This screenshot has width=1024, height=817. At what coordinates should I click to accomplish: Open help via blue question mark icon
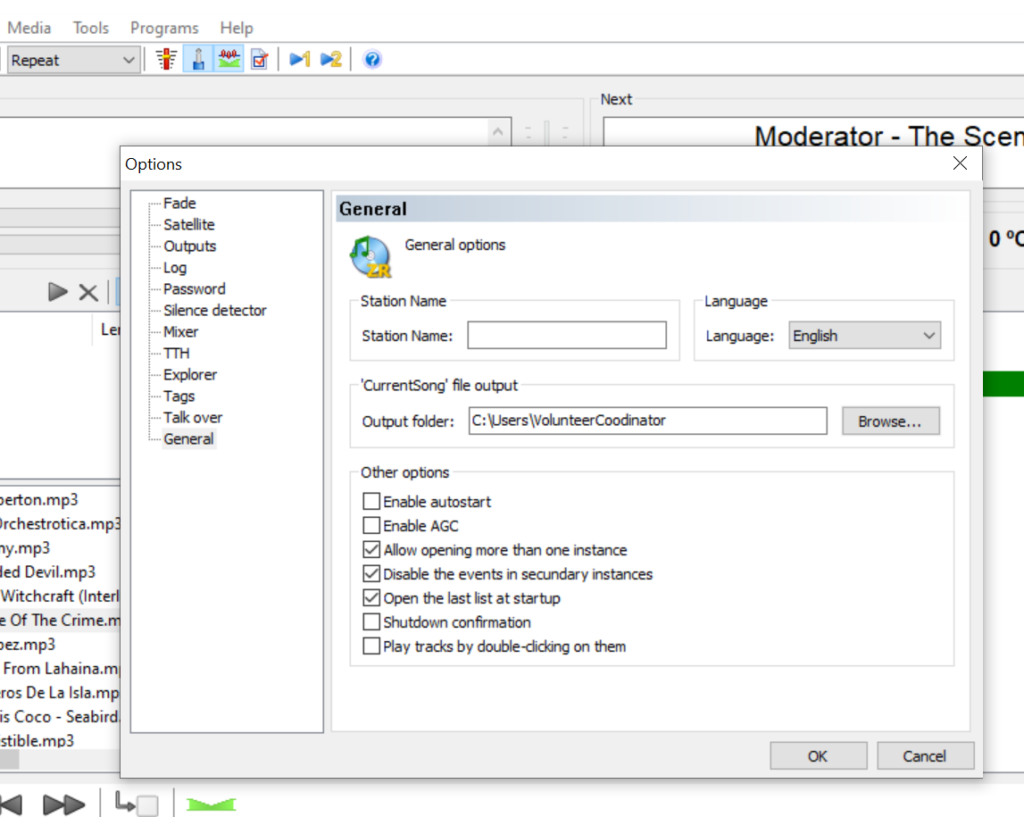(372, 60)
